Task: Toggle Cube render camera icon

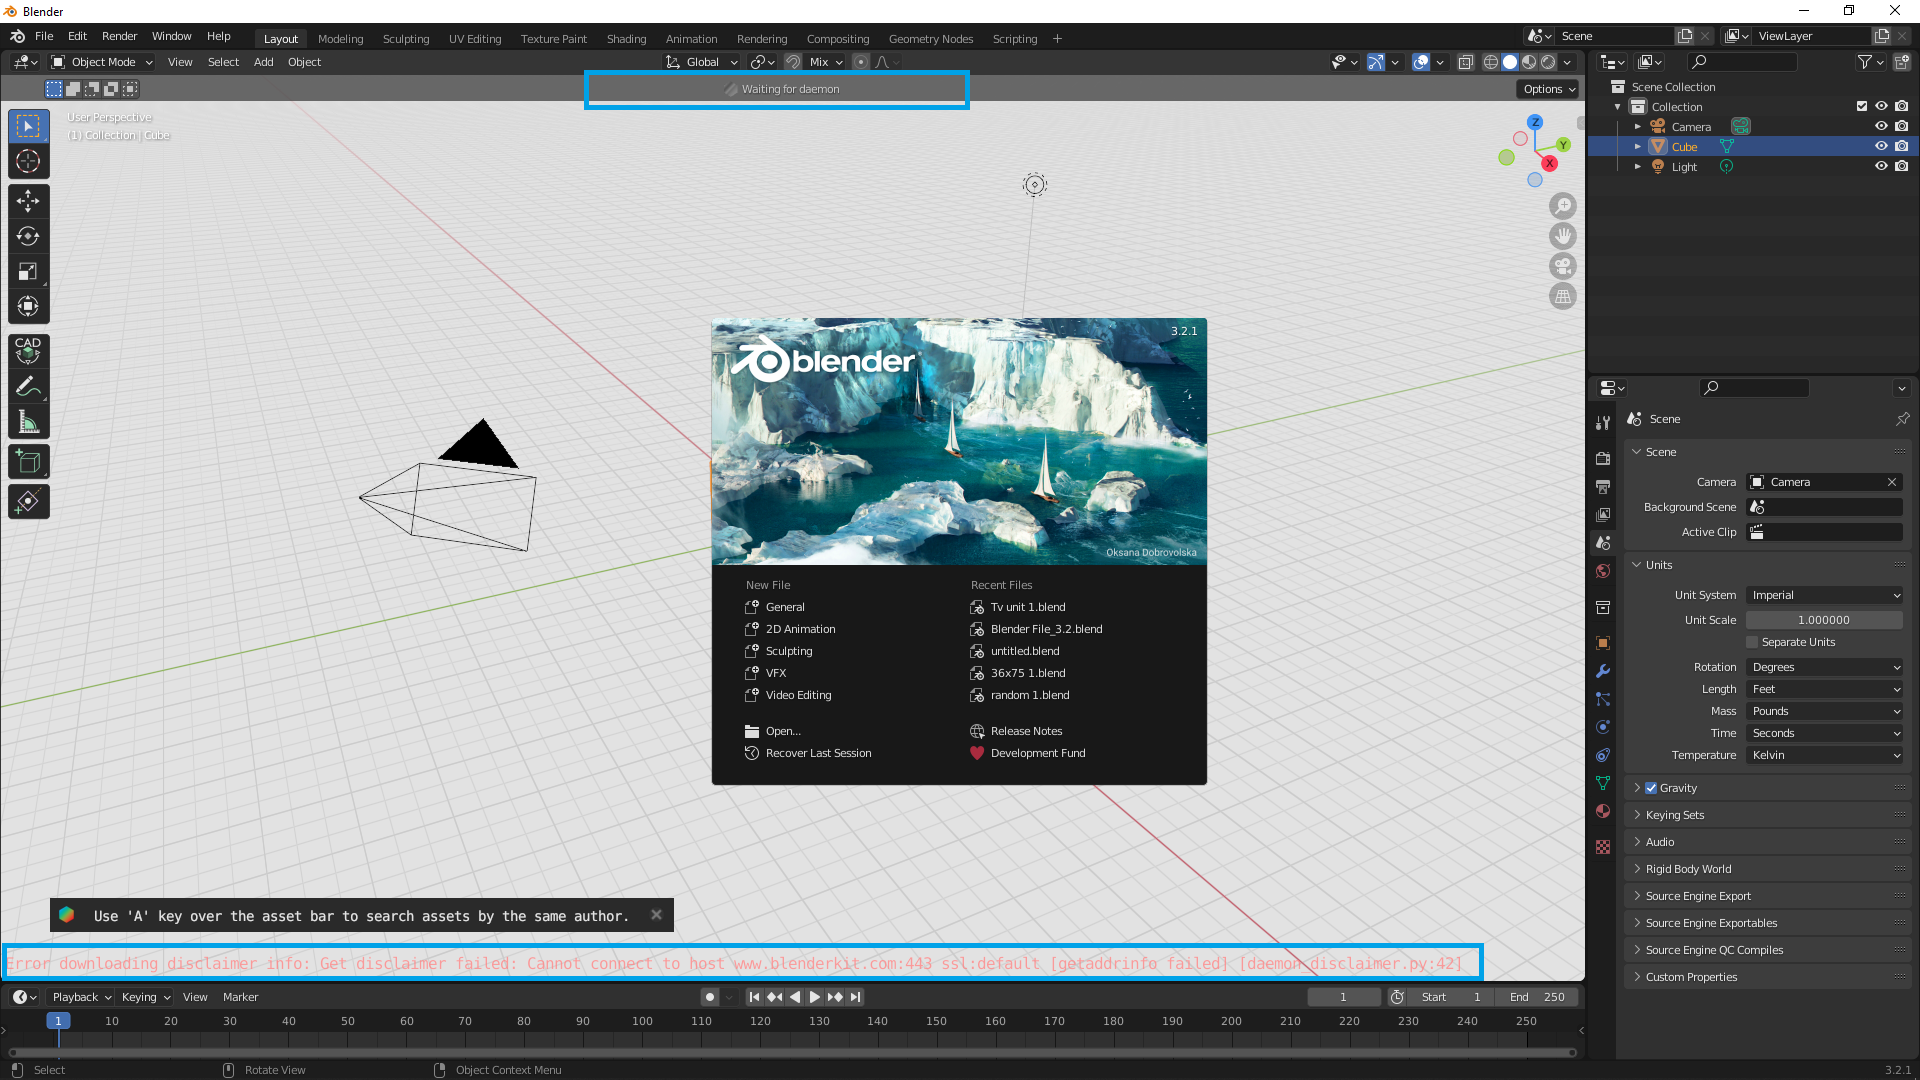Action: (x=1902, y=146)
